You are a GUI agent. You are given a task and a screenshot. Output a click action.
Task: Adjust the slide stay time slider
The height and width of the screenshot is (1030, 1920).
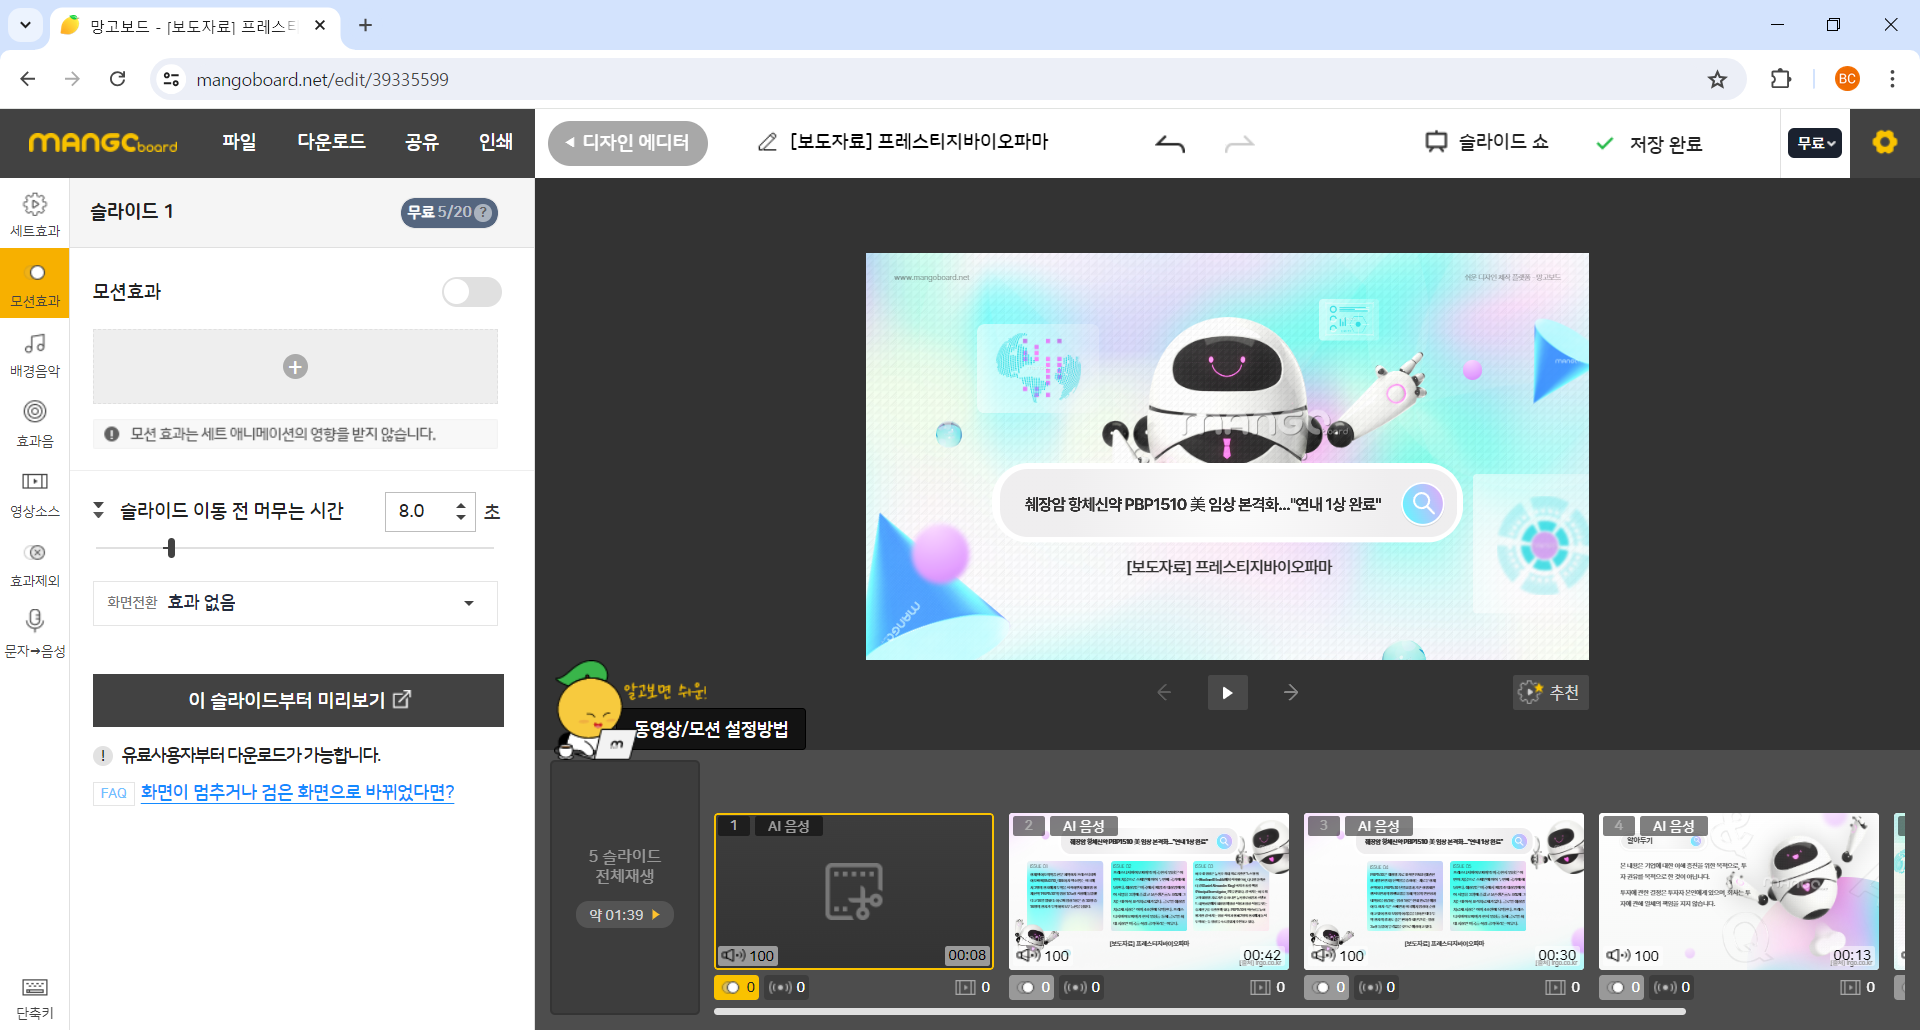pyautogui.click(x=171, y=548)
